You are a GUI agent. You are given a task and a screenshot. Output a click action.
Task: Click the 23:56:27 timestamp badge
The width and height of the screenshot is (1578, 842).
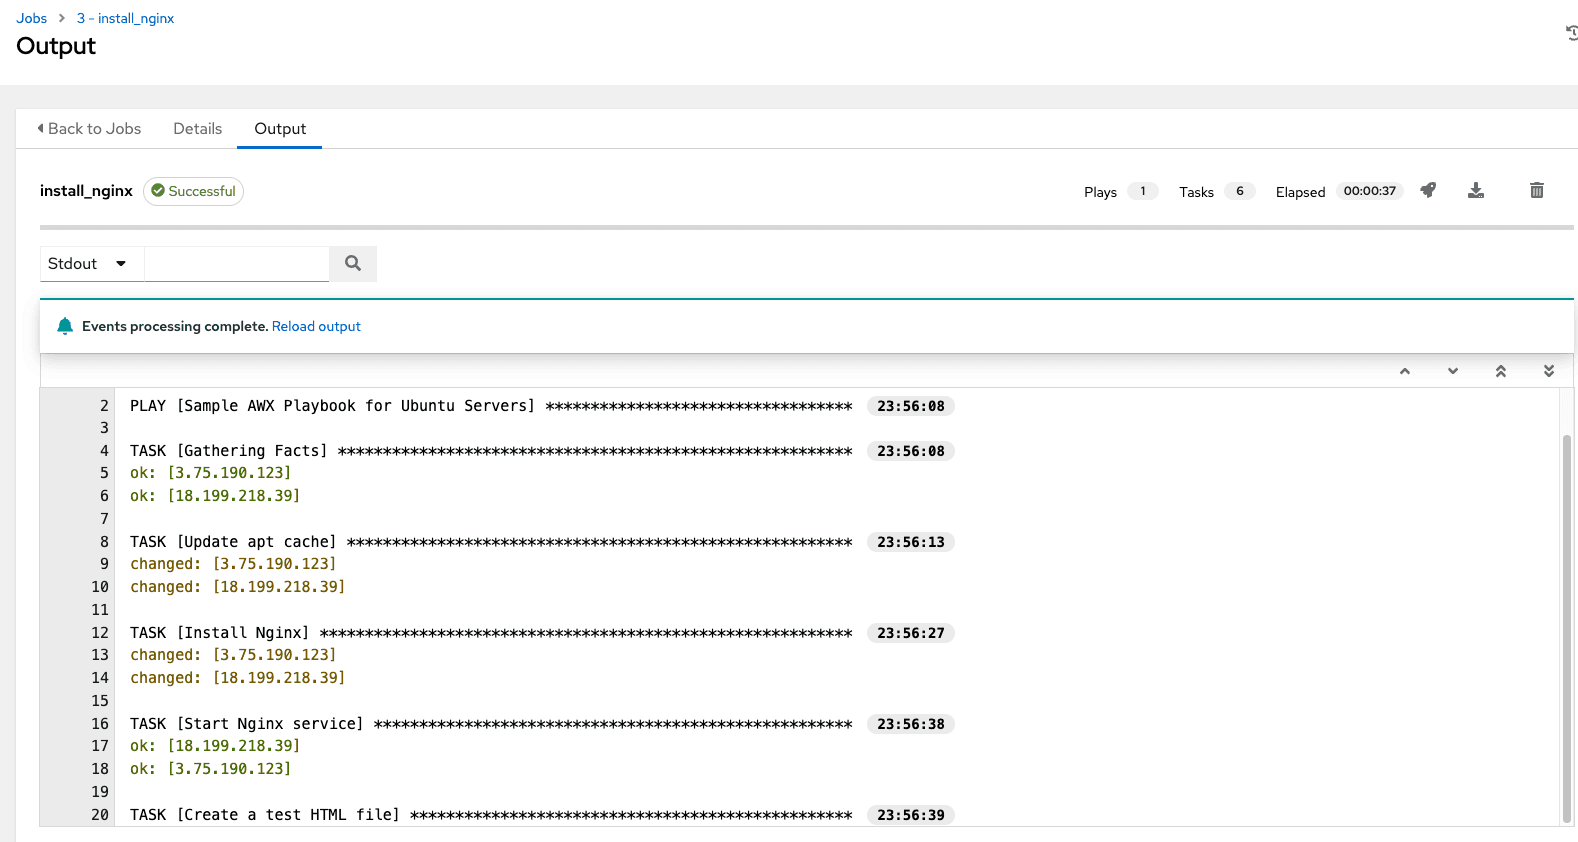pyautogui.click(x=911, y=633)
